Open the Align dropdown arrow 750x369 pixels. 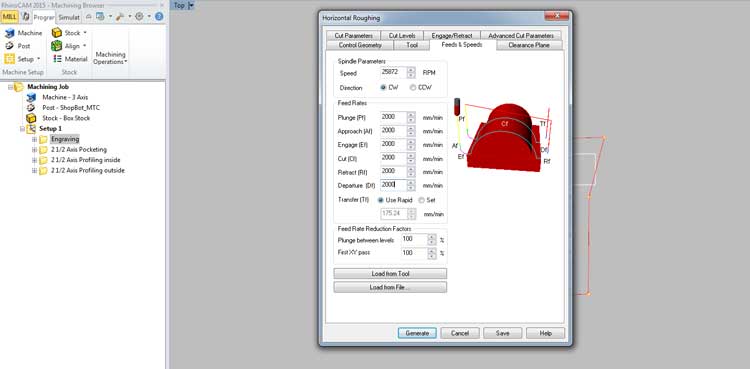pos(85,46)
